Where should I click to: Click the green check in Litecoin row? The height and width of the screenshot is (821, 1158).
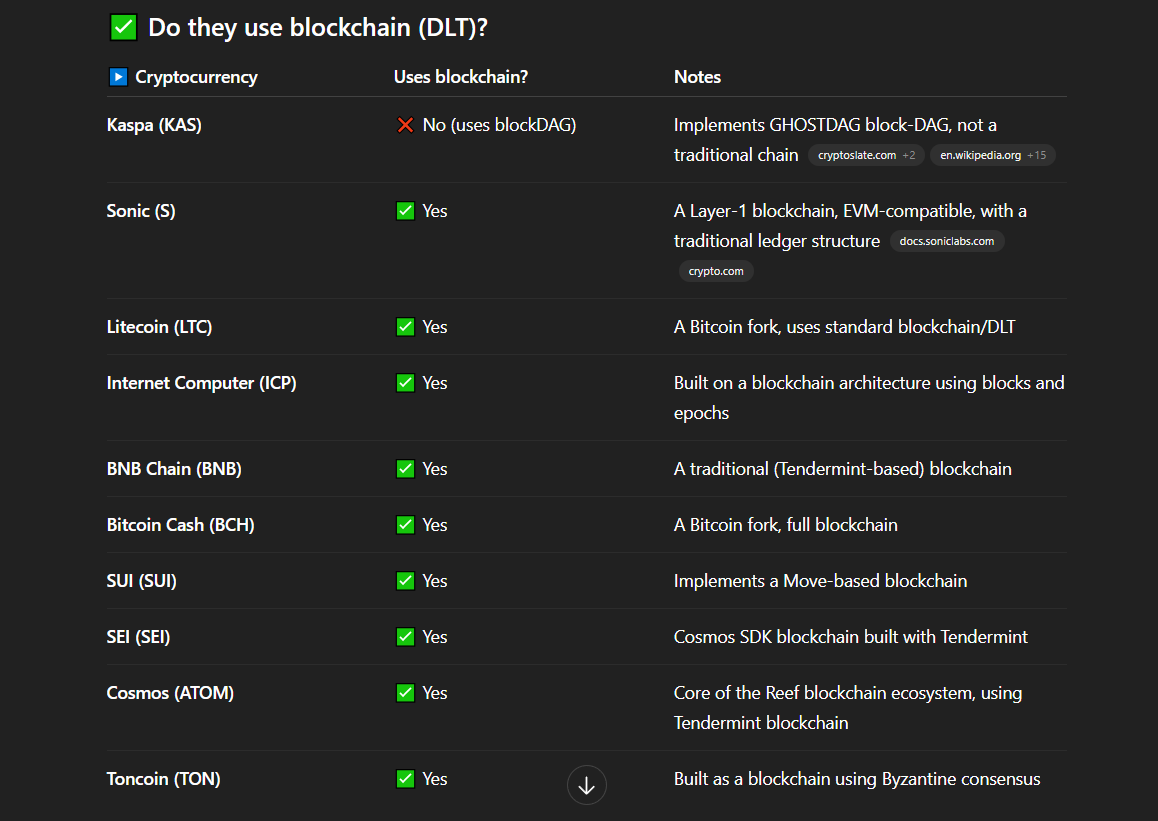point(405,327)
